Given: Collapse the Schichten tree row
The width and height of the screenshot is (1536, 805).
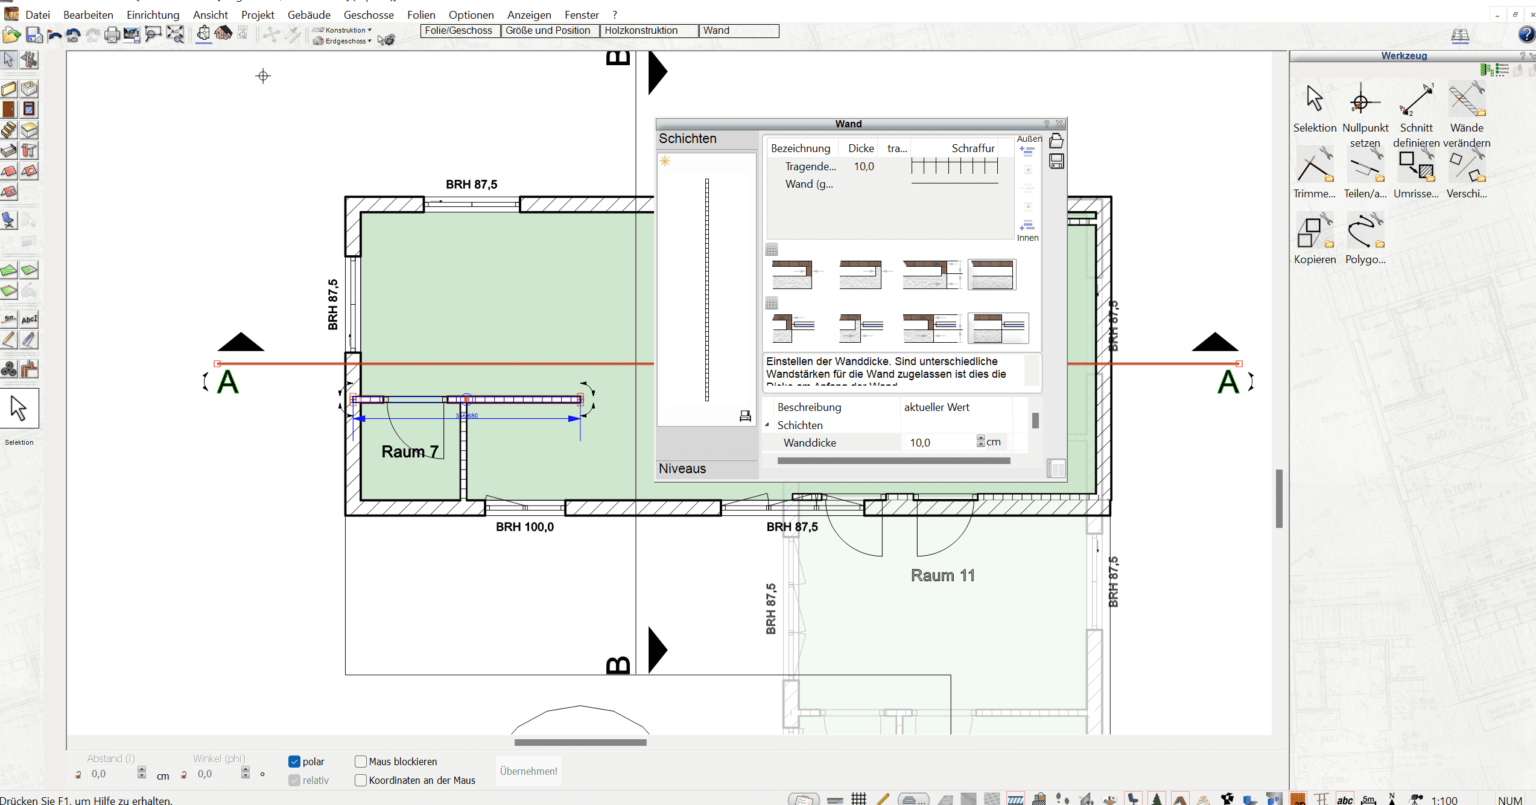Looking at the screenshot, I should point(768,425).
